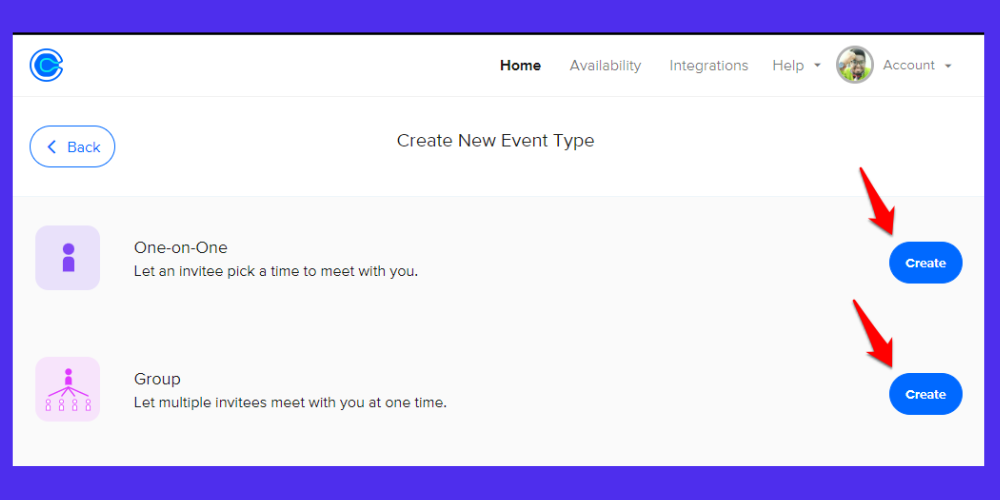
Task: Click 'Let multiple invitees meet with you' description
Action: 290,403
